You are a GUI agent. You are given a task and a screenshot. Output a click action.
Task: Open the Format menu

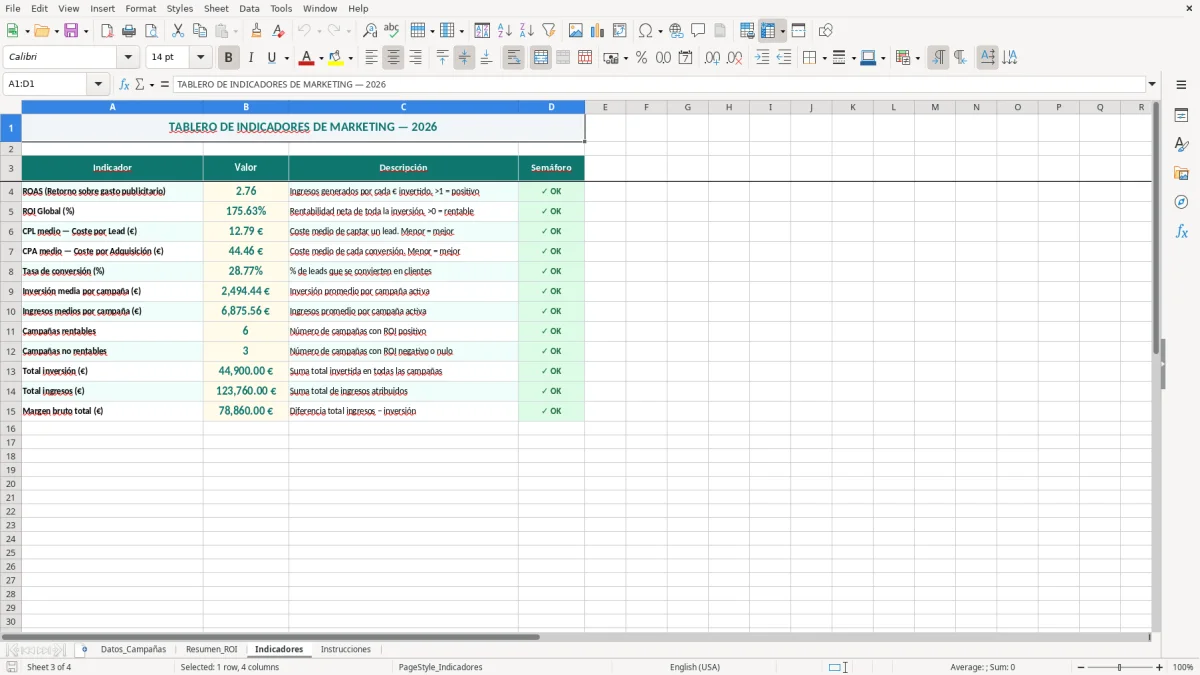[140, 8]
